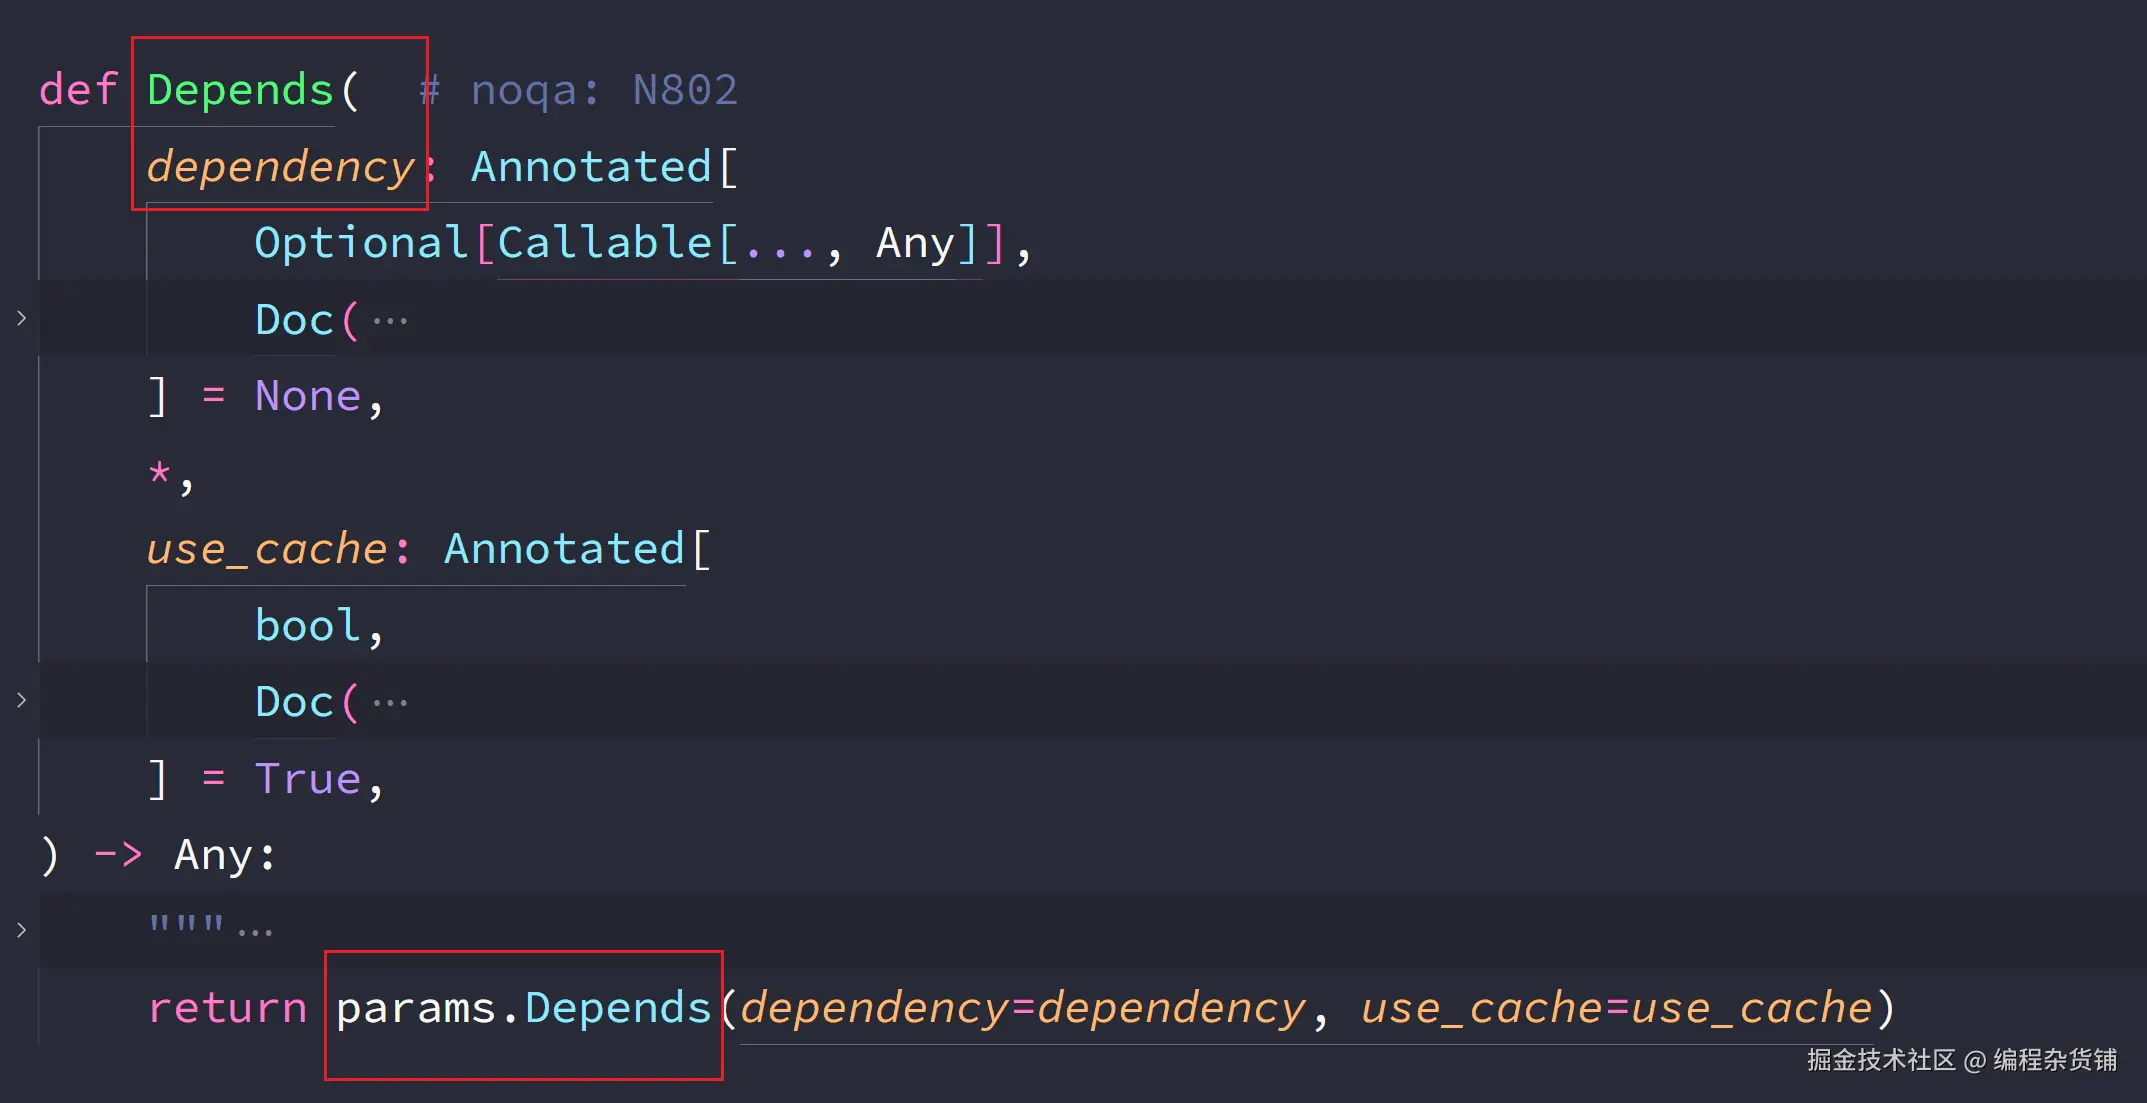Click use_cache parameter name before Annotated
Image resolution: width=2147 pixels, height=1103 pixels.
pyautogui.click(x=267, y=549)
